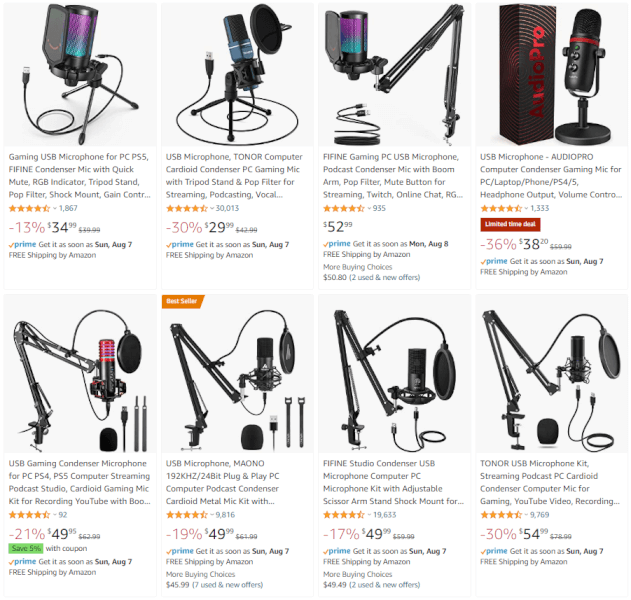This screenshot has height=600, width=631.
Task: Click the Best Seller badge
Action: (x=183, y=301)
